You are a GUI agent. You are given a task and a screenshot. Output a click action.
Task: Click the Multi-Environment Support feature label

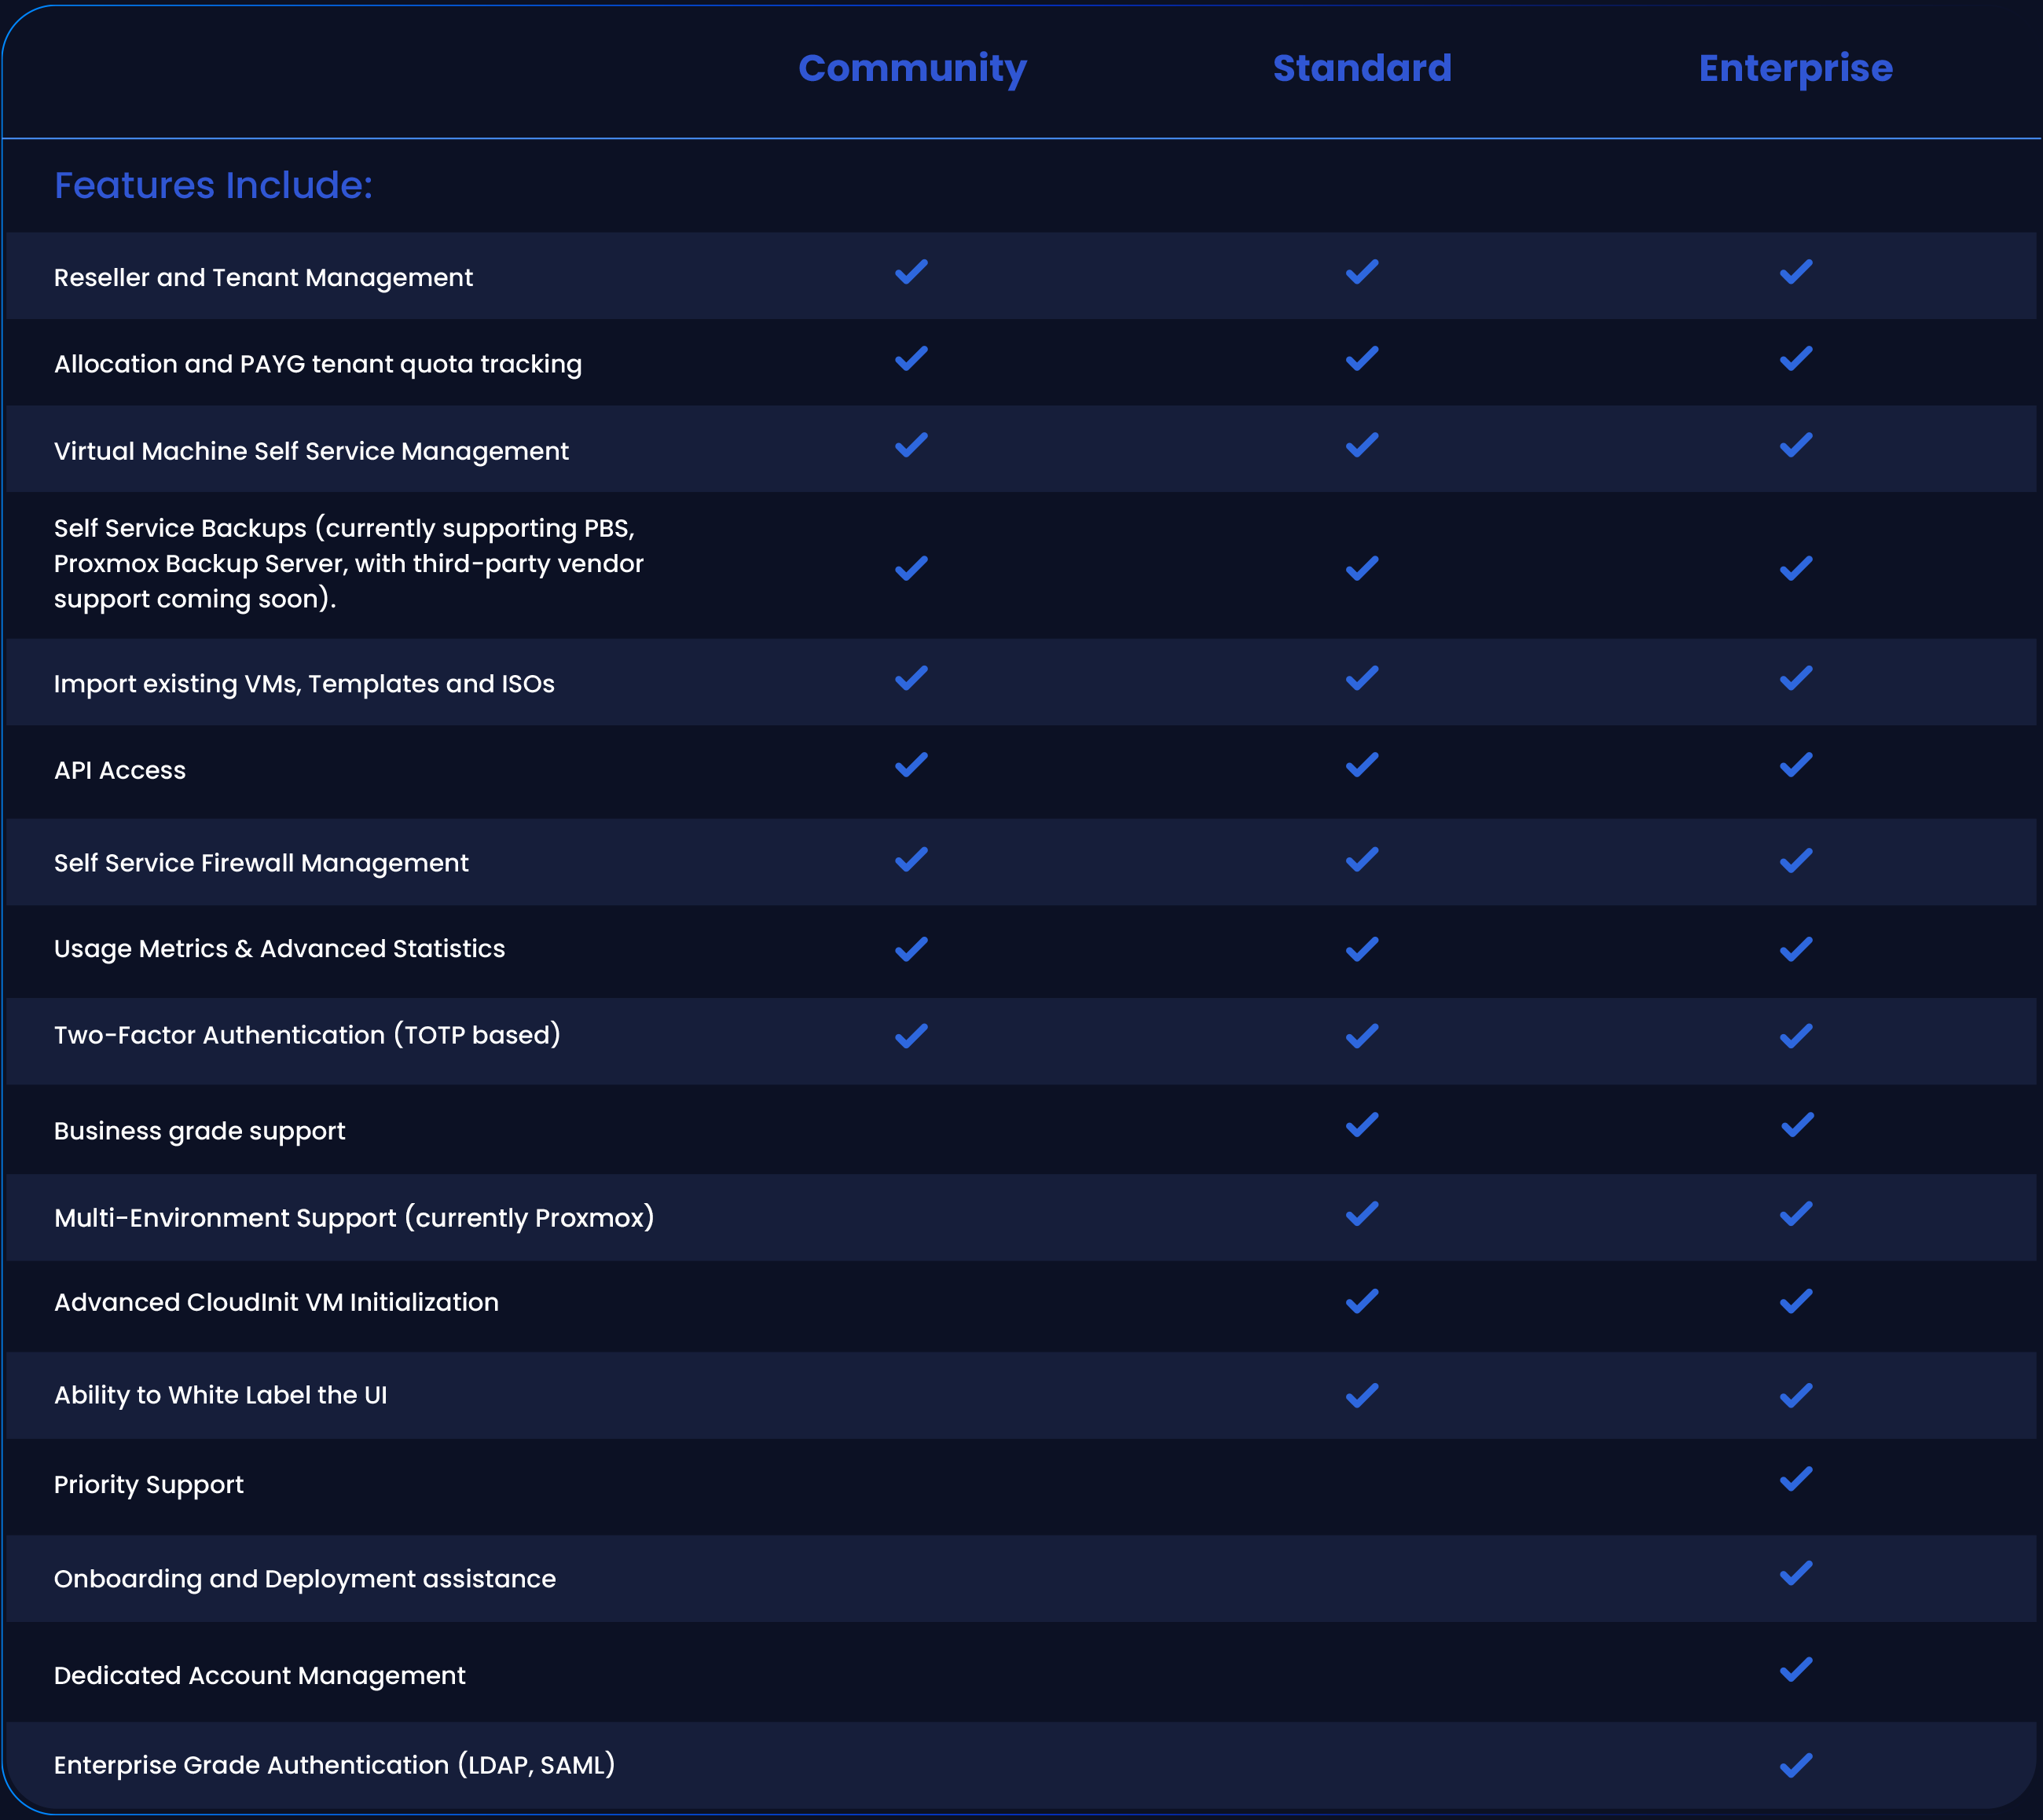[x=354, y=1217]
